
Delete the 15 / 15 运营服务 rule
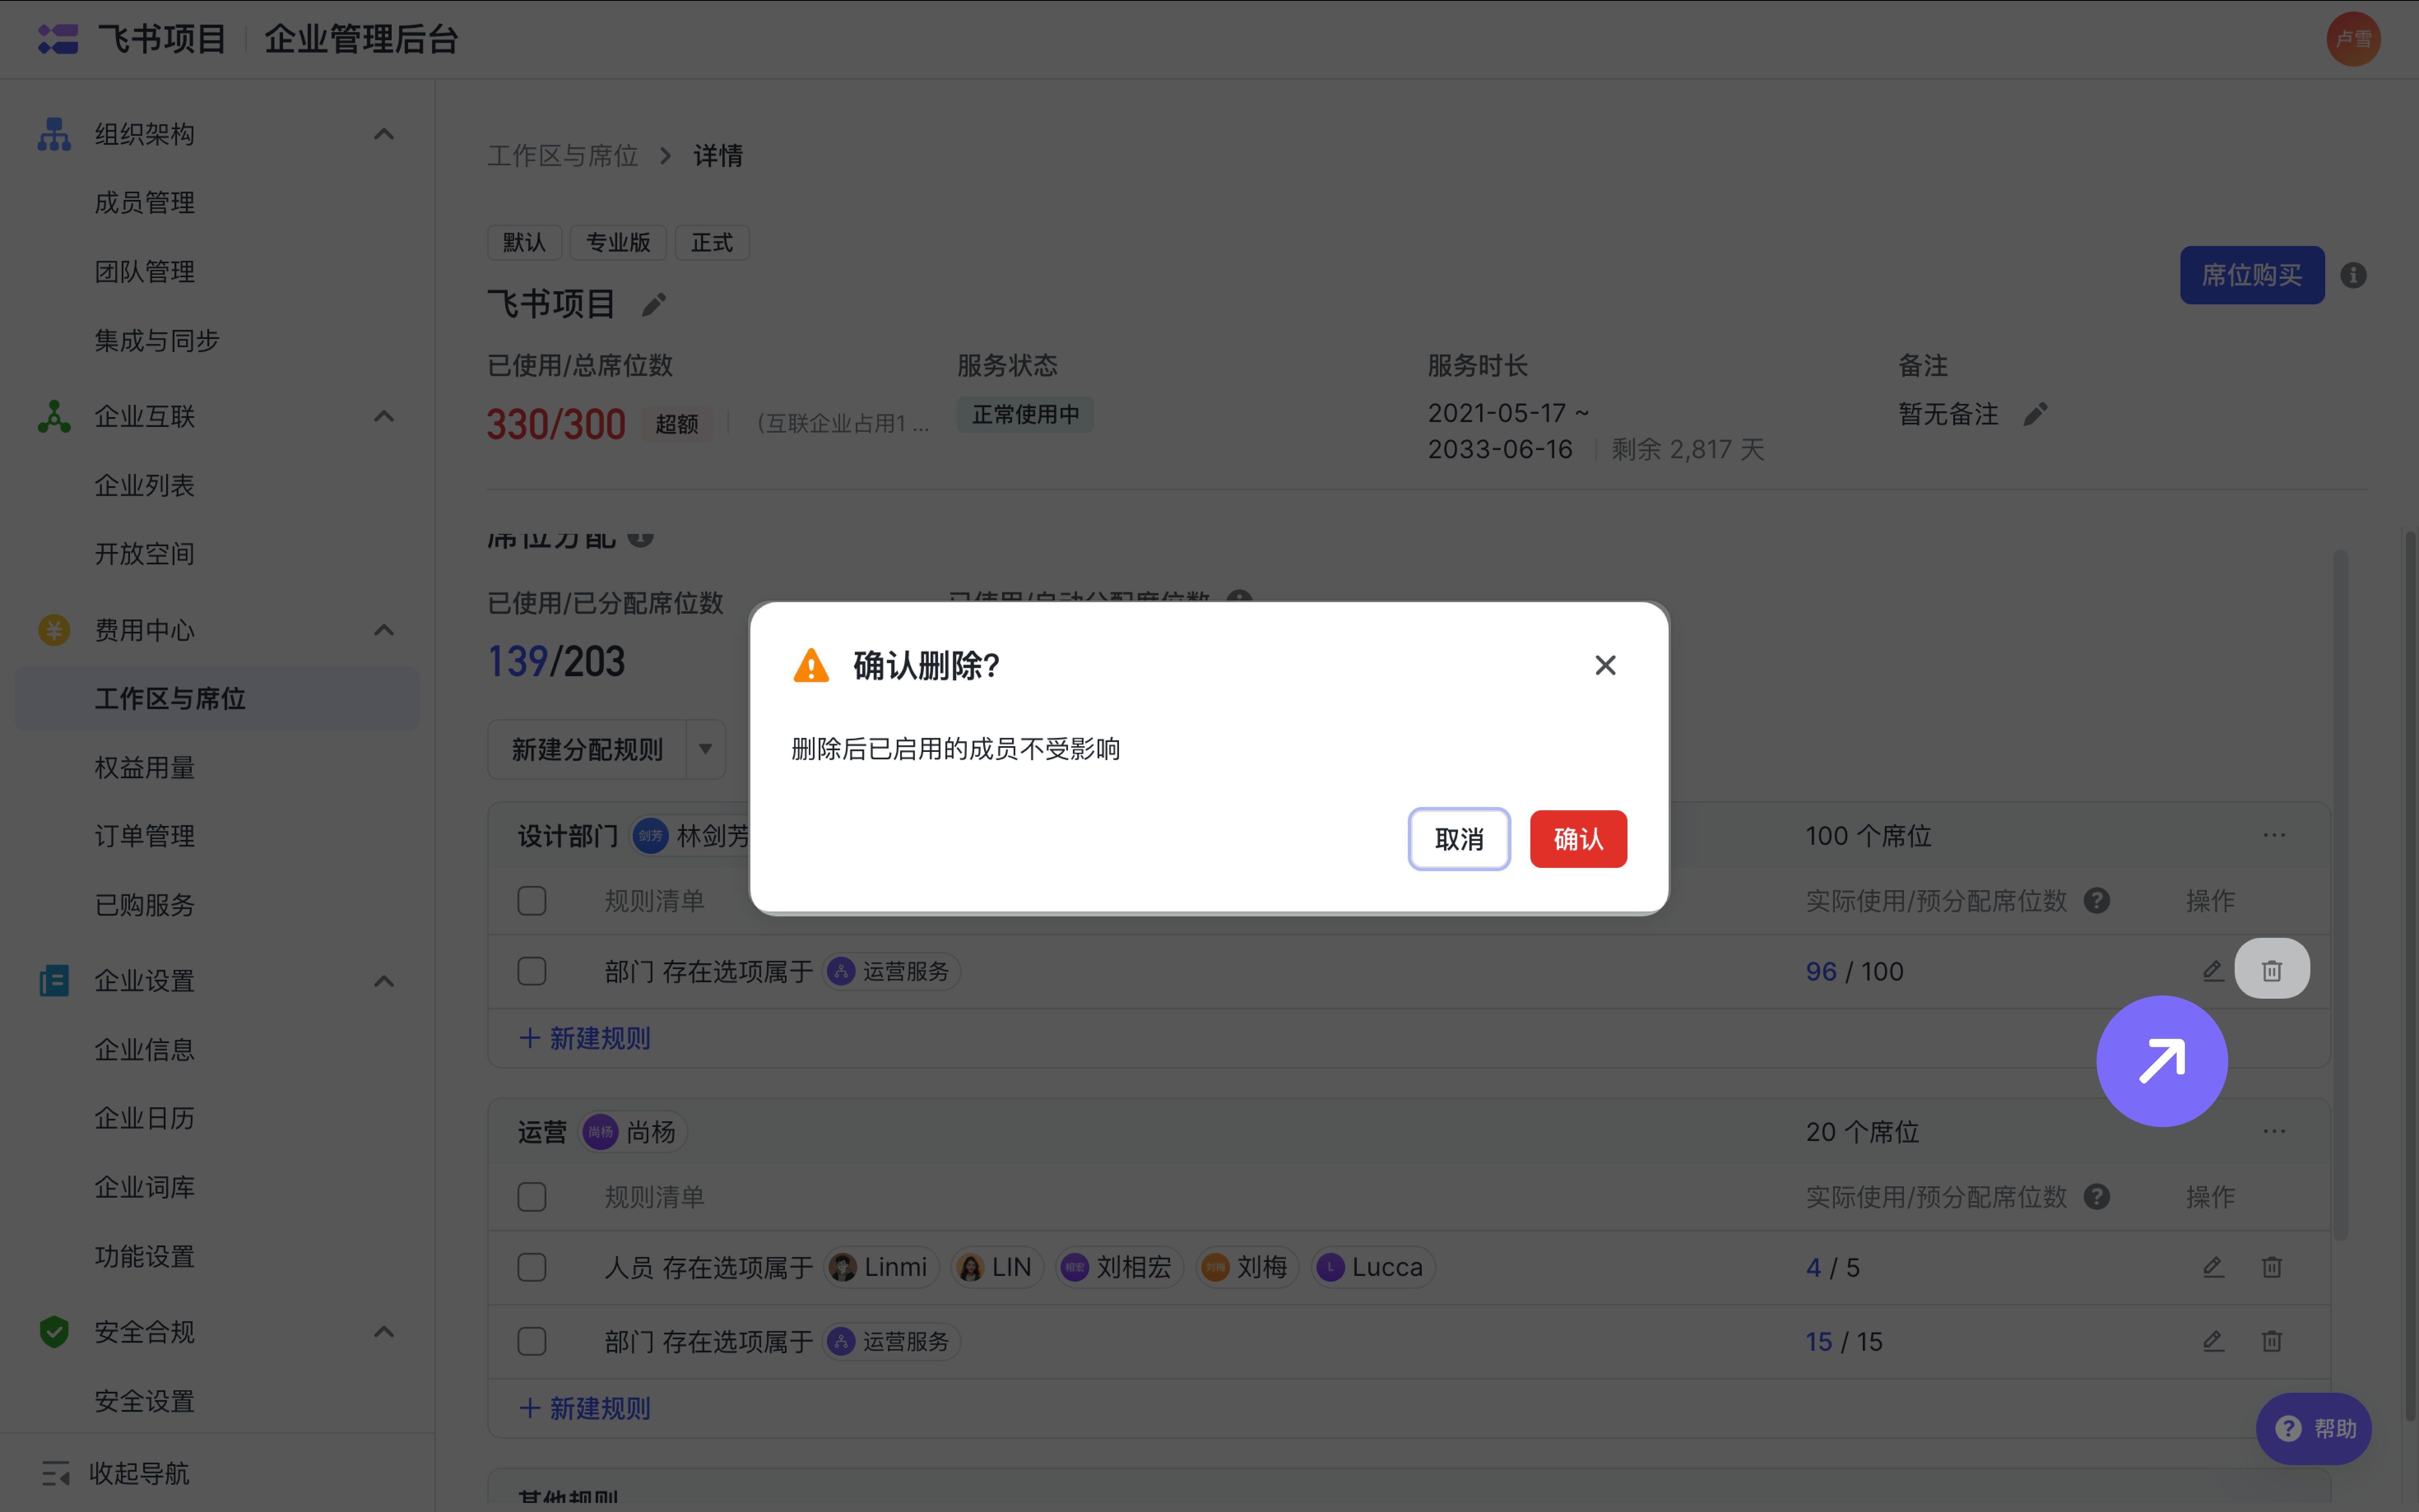pos(2272,1341)
